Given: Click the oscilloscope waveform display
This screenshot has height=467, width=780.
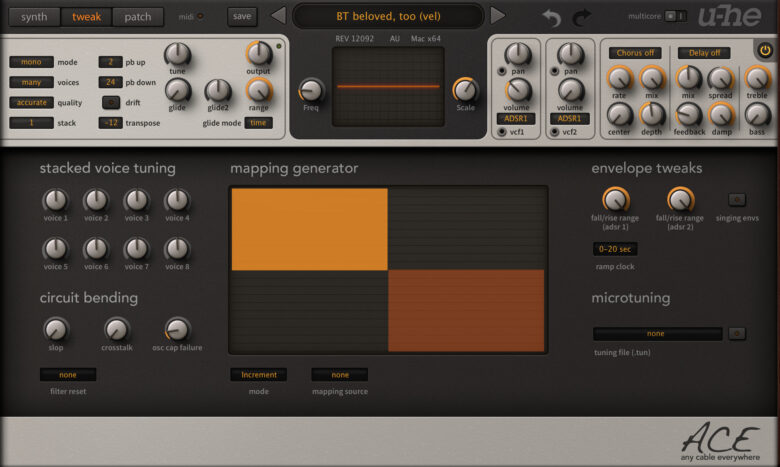Looking at the screenshot, I should [388, 87].
